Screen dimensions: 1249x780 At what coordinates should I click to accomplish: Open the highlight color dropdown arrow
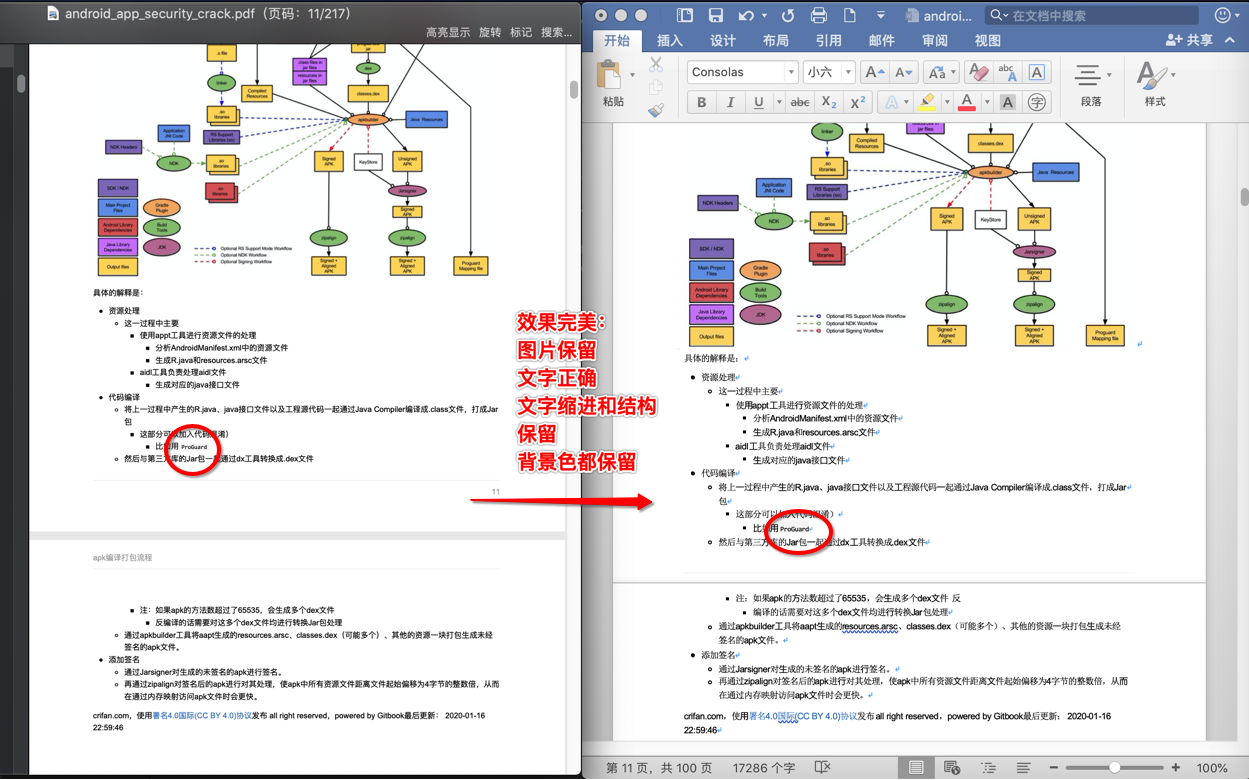[x=946, y=102]
